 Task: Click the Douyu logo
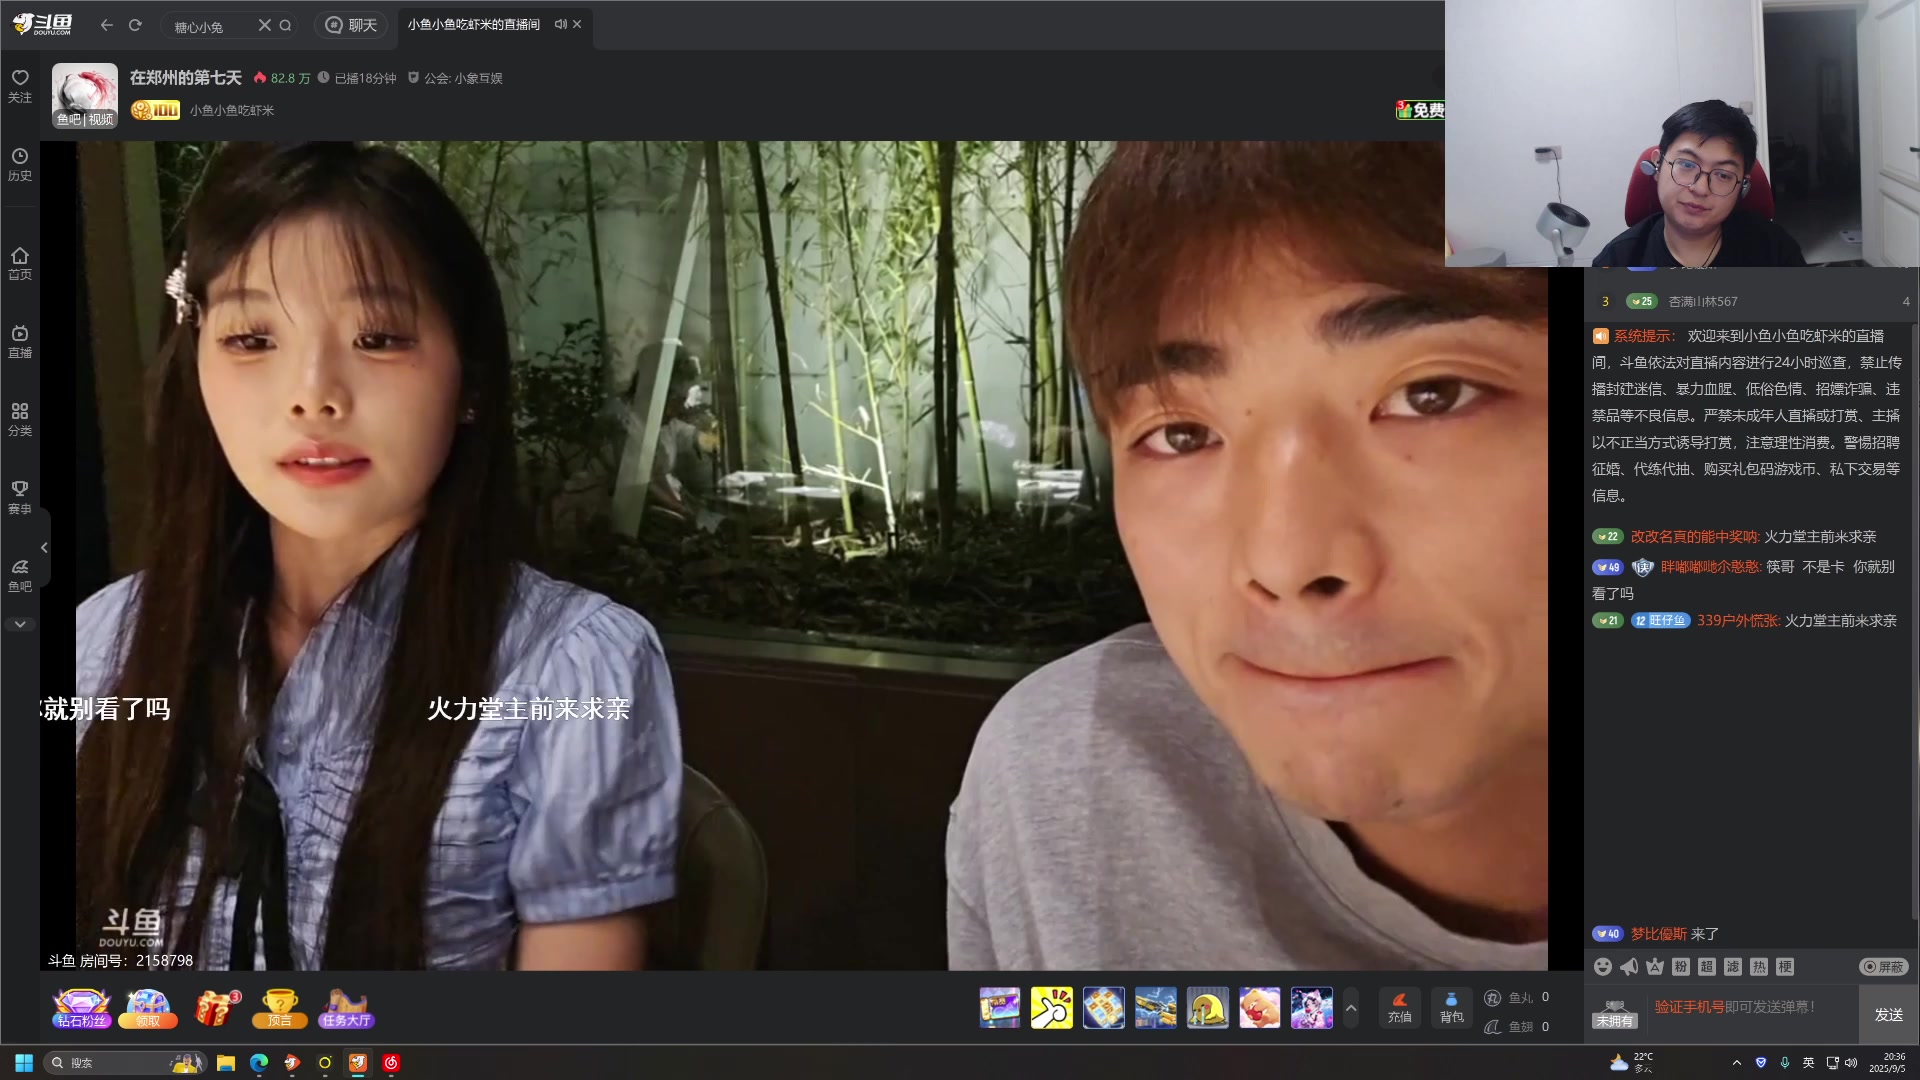(43, 25)
